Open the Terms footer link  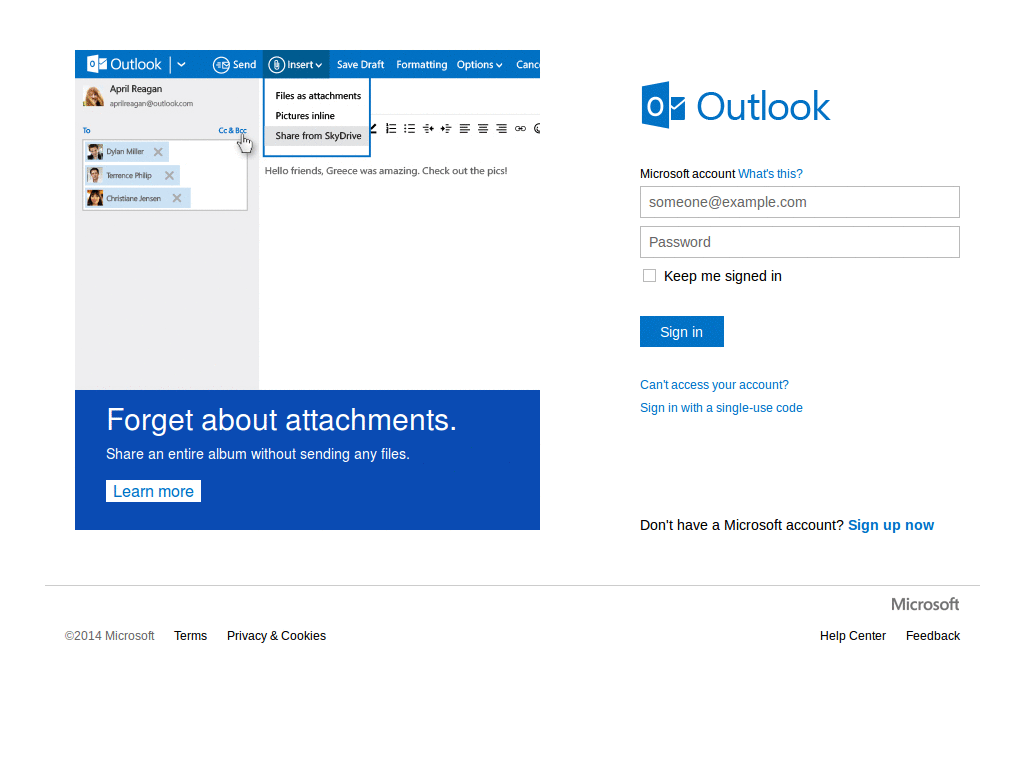pos(190,635)
